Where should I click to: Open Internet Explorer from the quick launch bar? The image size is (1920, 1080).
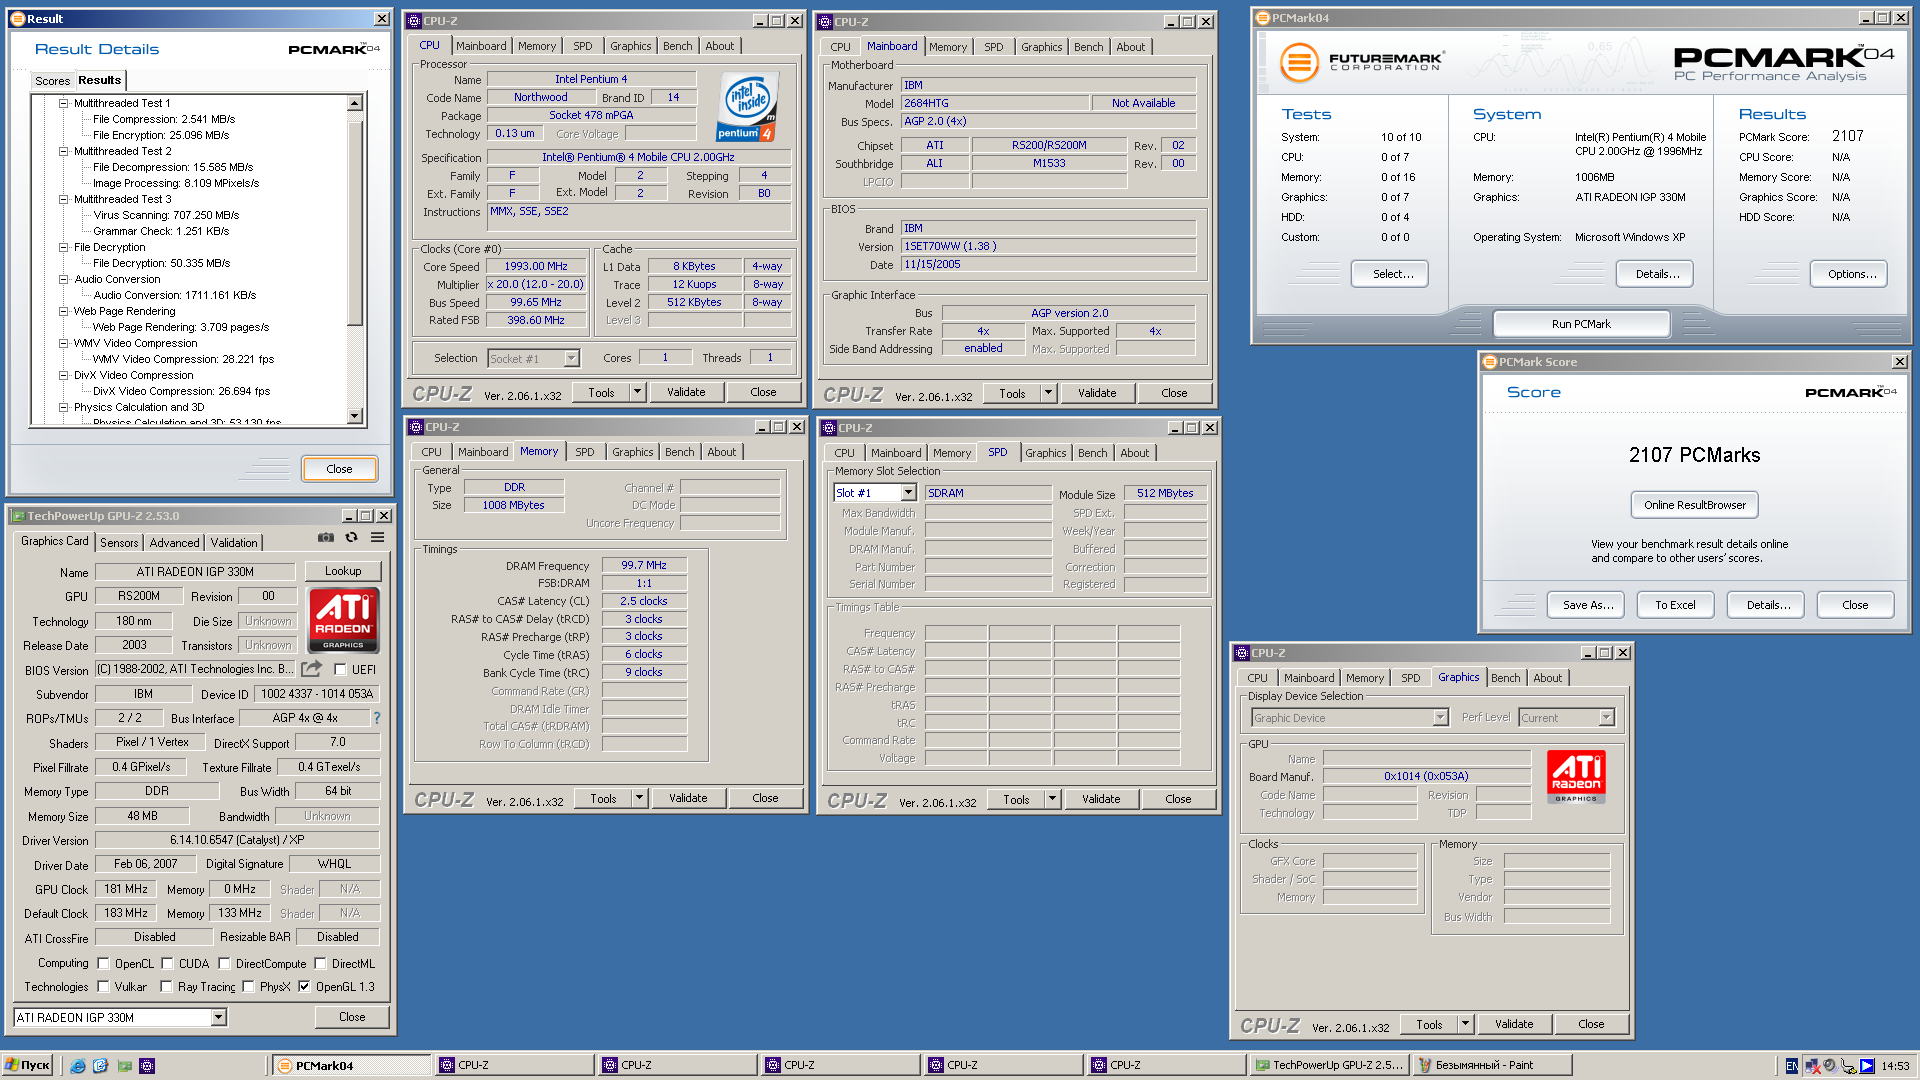(78, 1066)
